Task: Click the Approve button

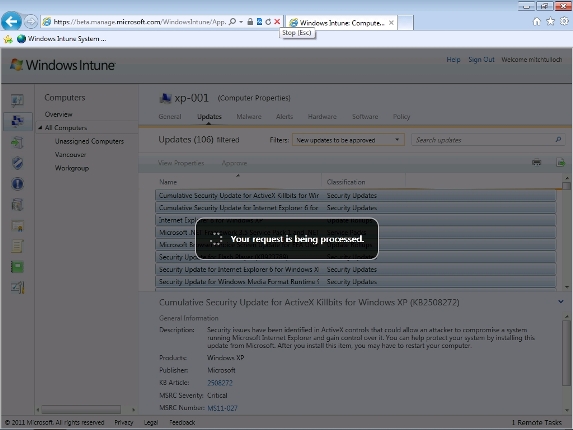Action: click(x=234, y=163)
